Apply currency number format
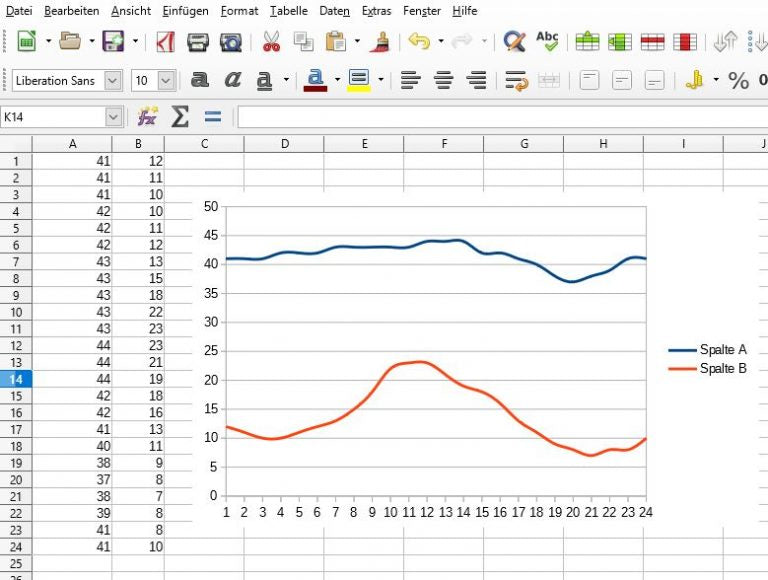Image resolution: width=768 pixels, height=580 pixels. pos(694,80)
